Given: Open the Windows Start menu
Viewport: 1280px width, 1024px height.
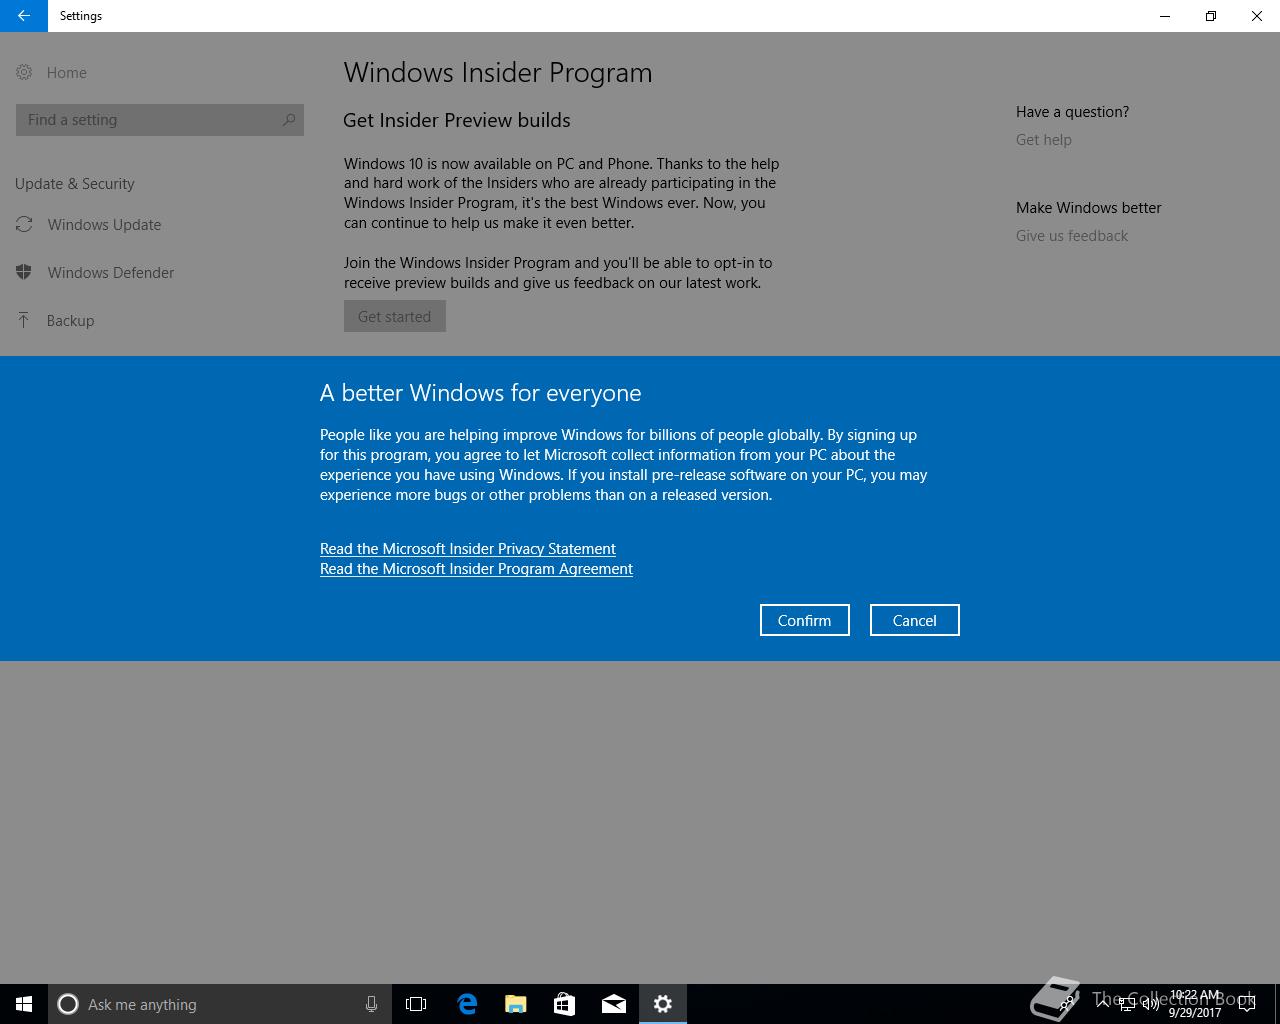Looking at the screenshot, I should [x=24, y=1004].
